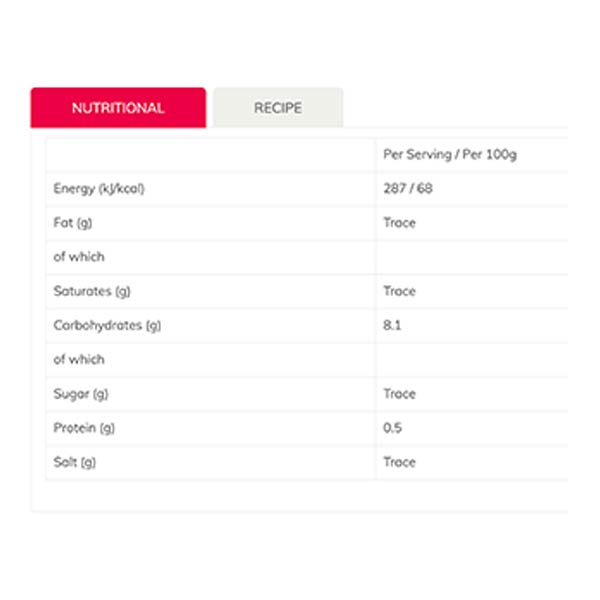This screenshot has height=600, width=600.
Task: Click the 8.1 carbohydrates value
Action: click(392, 325)
